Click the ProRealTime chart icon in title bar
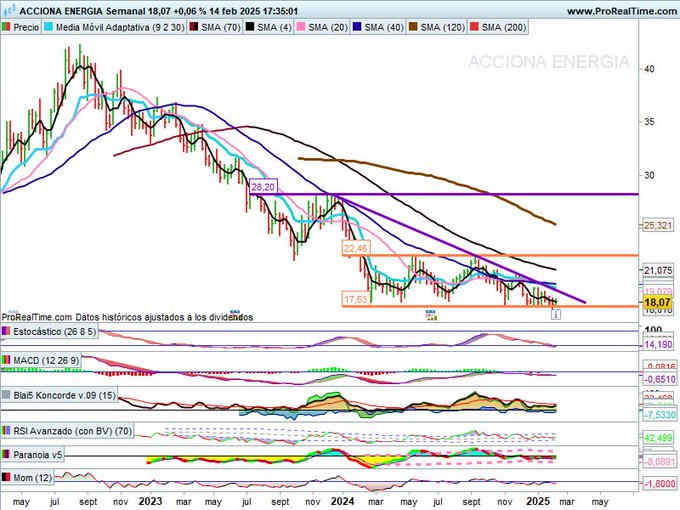The image size is (680, 510). tap(9, 10)
